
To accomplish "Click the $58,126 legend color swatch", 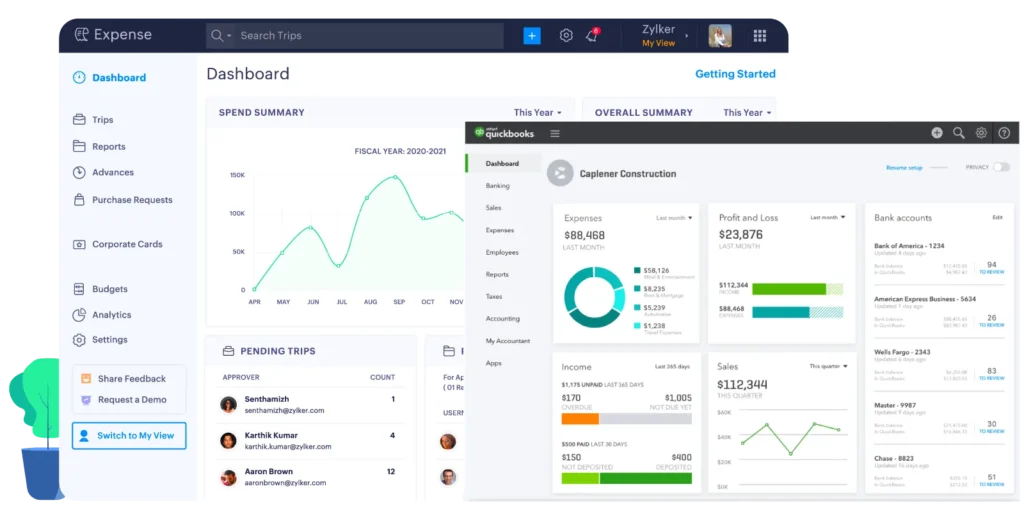I will click(637, 270).
